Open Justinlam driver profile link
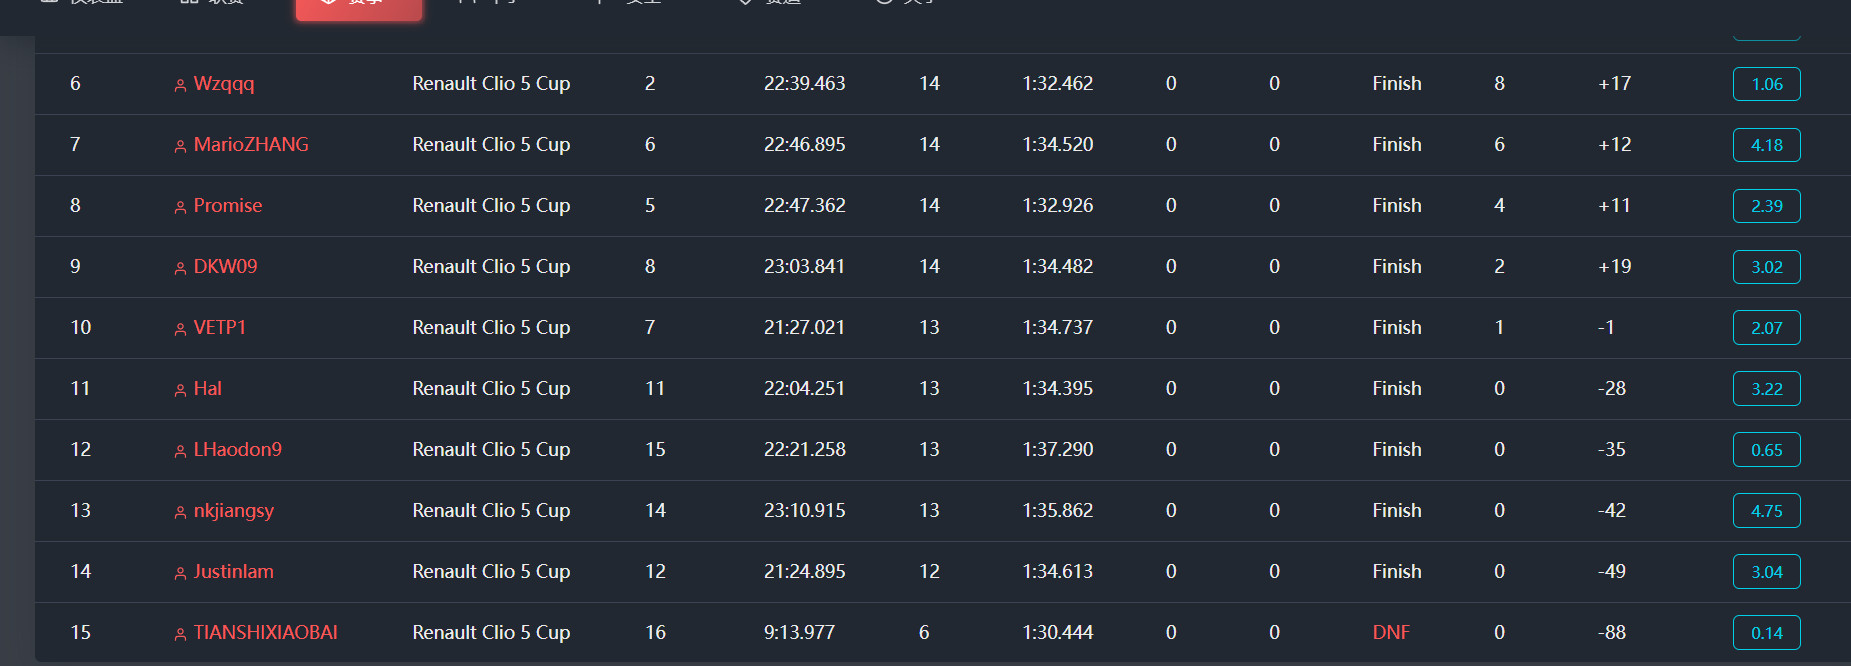 (x=233, y=571)
